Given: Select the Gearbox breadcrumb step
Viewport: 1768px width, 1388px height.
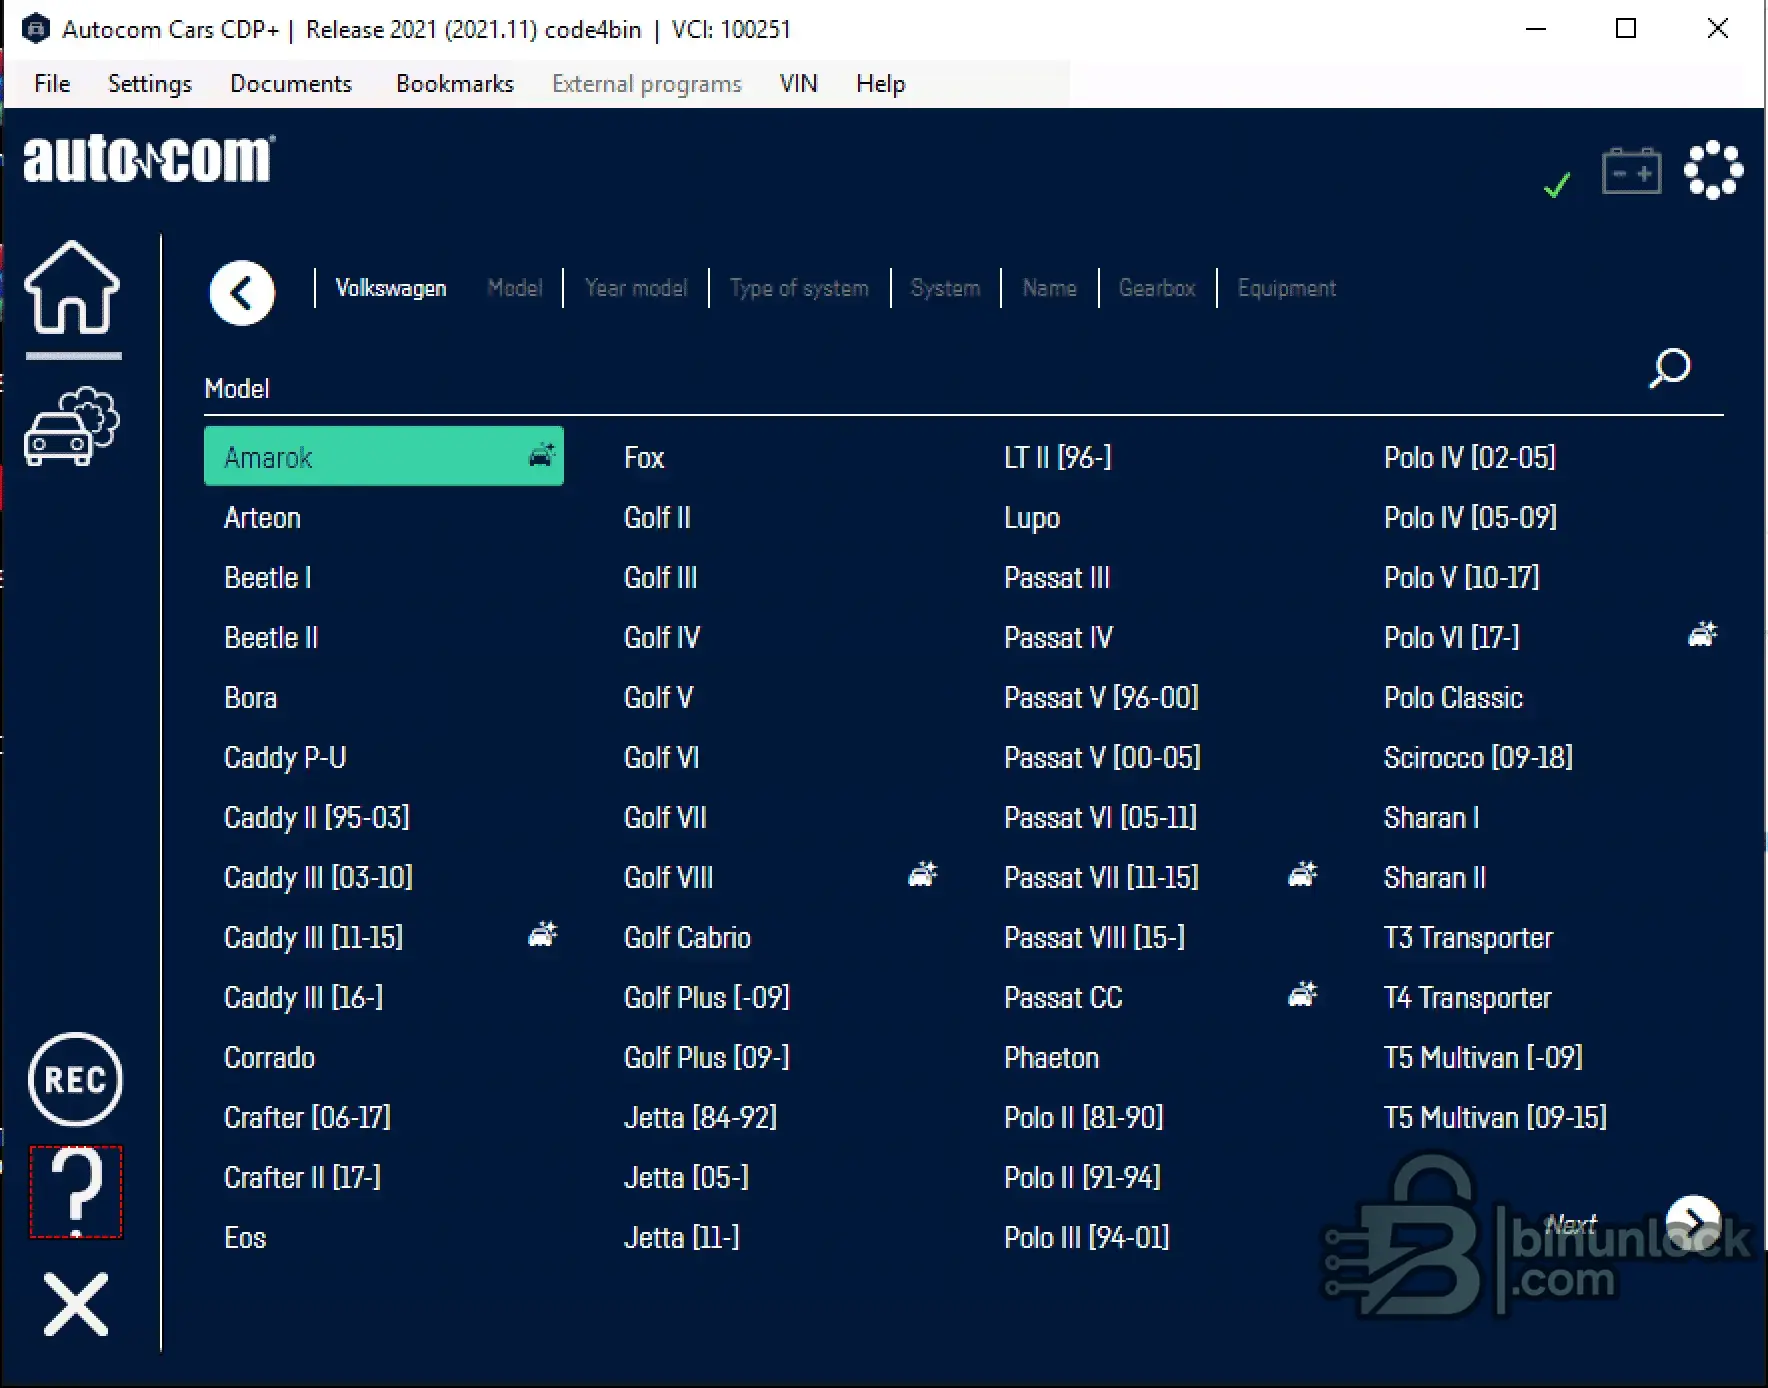Looking at the screenshot, I should 1157,288.
